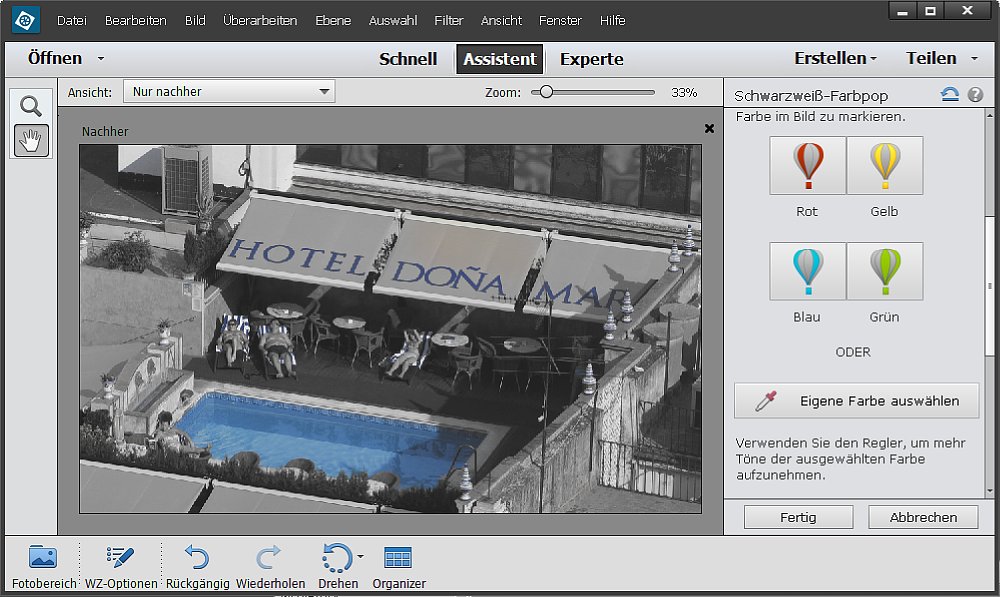Choose the Blau blue balloon preset
The image size is (1000, 597).
tap(807, 271)
